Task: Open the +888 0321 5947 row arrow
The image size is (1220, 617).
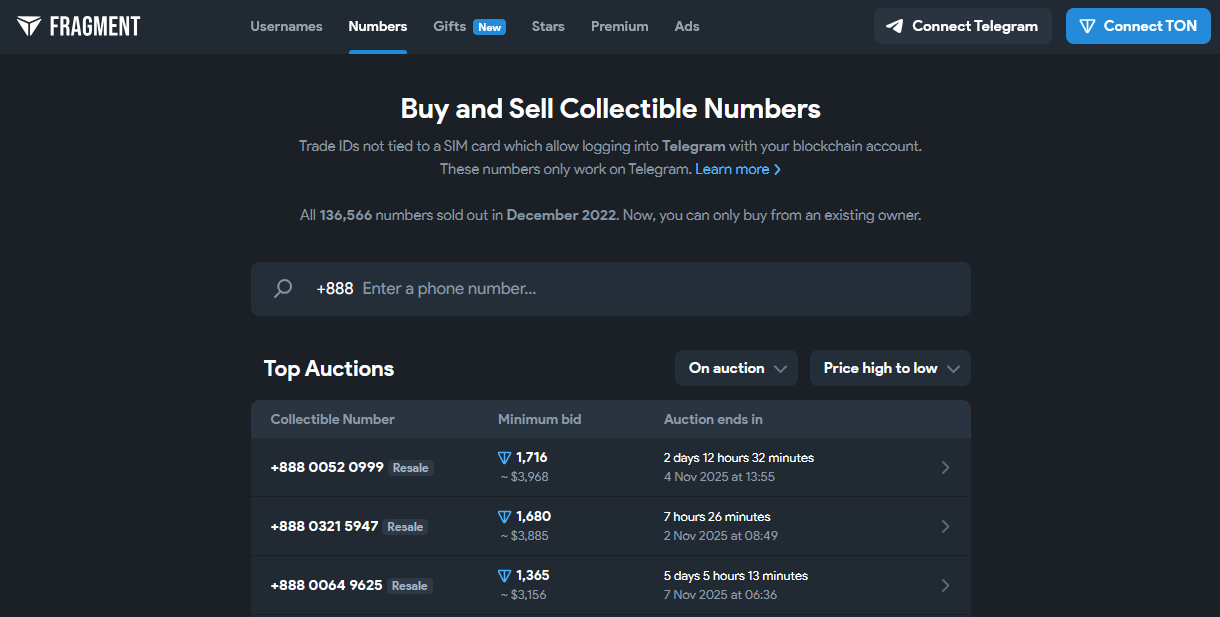Action: click(945, 526)
